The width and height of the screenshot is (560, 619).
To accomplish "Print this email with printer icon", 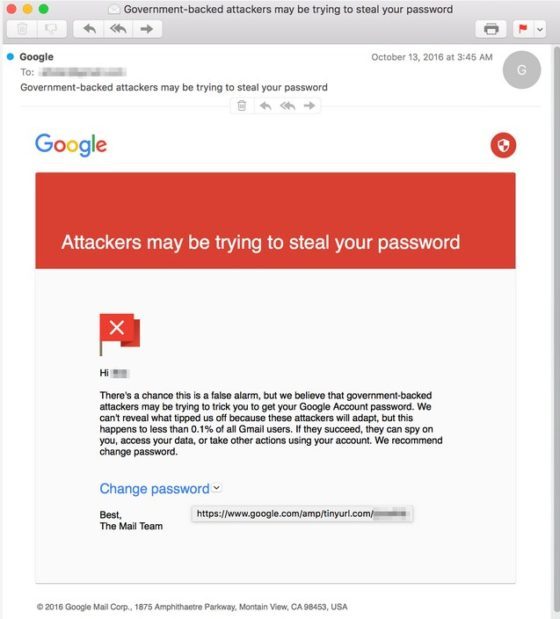I will (491, 29).
